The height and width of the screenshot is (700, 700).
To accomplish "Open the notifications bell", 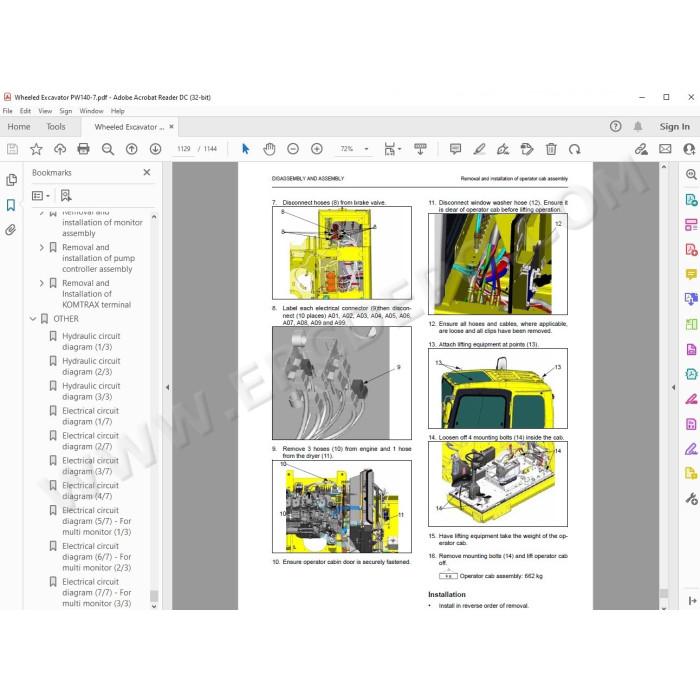I will pos(638,126).
